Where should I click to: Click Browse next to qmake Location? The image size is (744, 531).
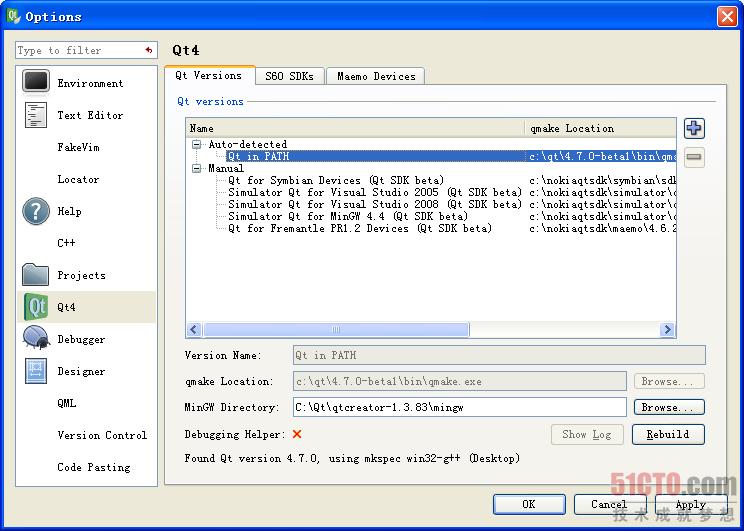[x=669, y=381]
